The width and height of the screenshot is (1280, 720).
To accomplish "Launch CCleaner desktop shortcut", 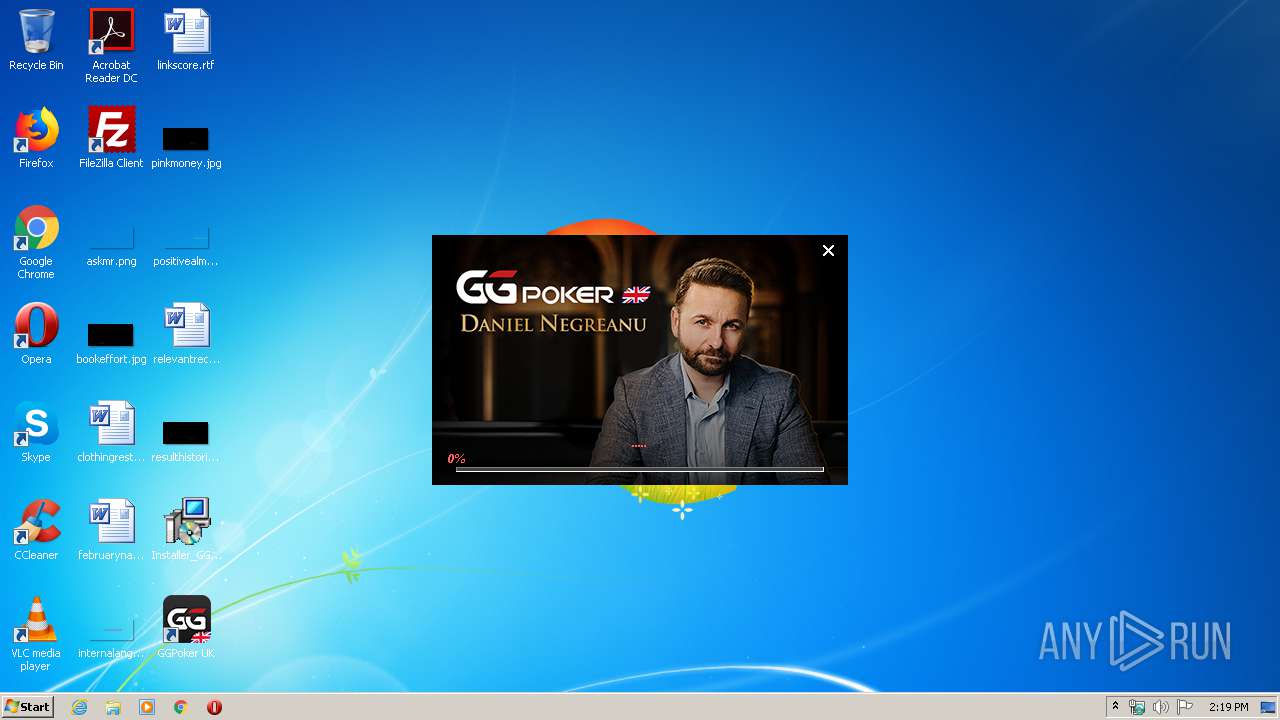I will tap(36, 530).
